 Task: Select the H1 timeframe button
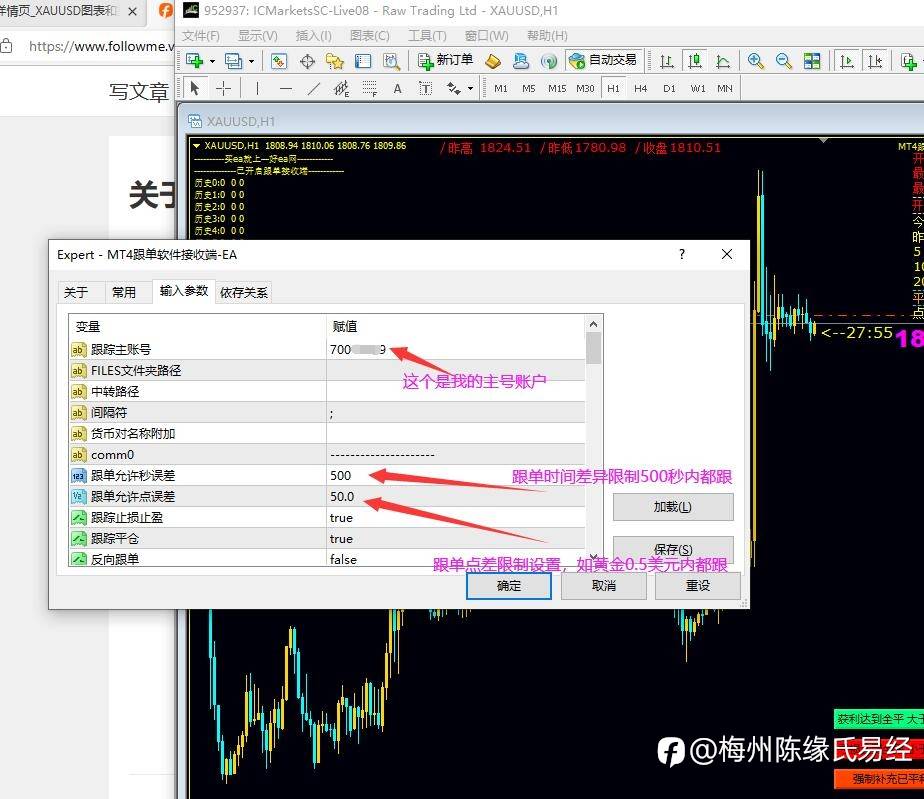click(613, 88)
